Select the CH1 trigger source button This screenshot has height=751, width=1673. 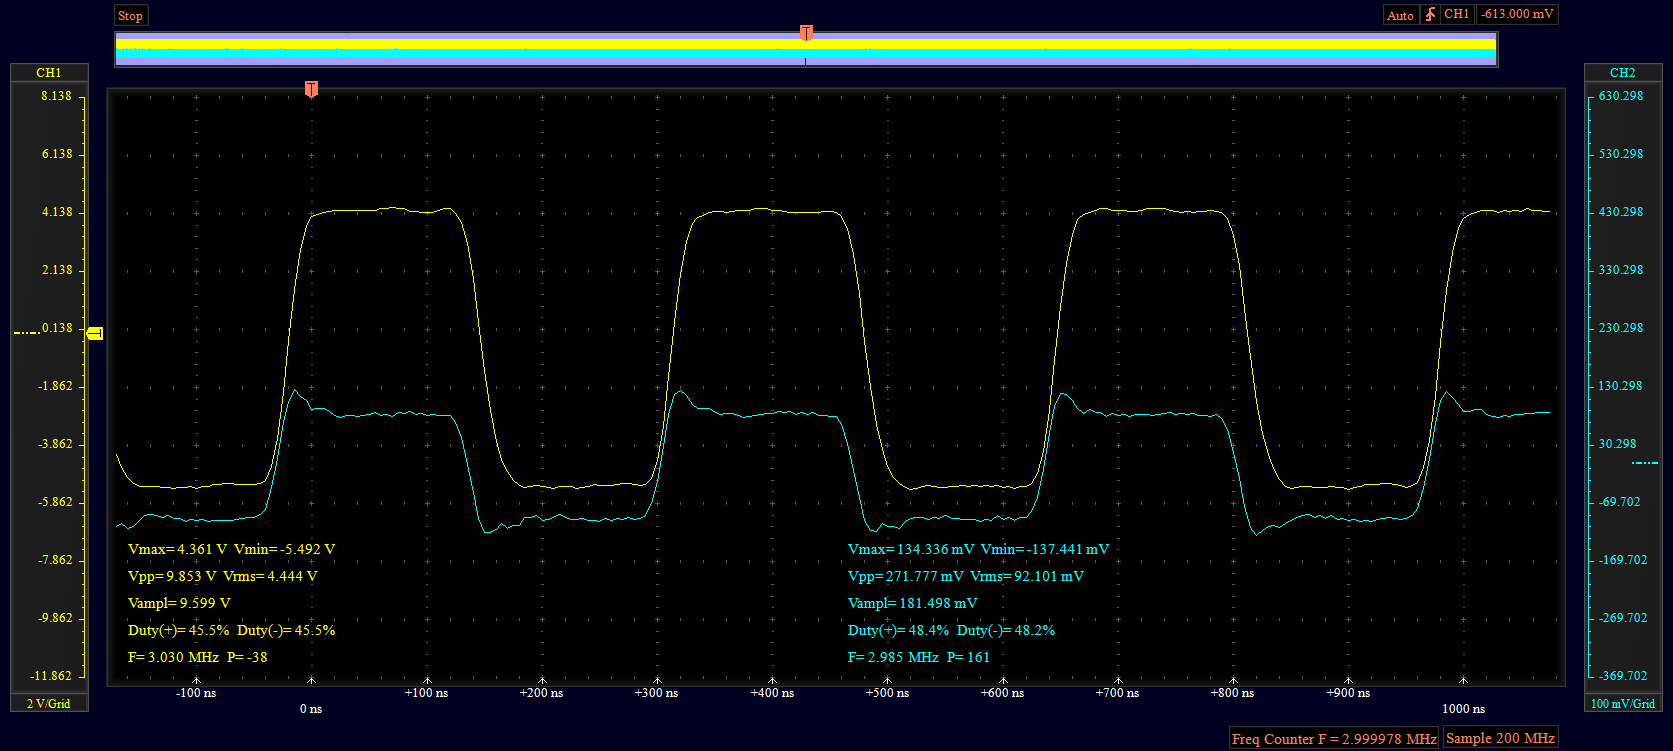click(x=1457, y=14)
